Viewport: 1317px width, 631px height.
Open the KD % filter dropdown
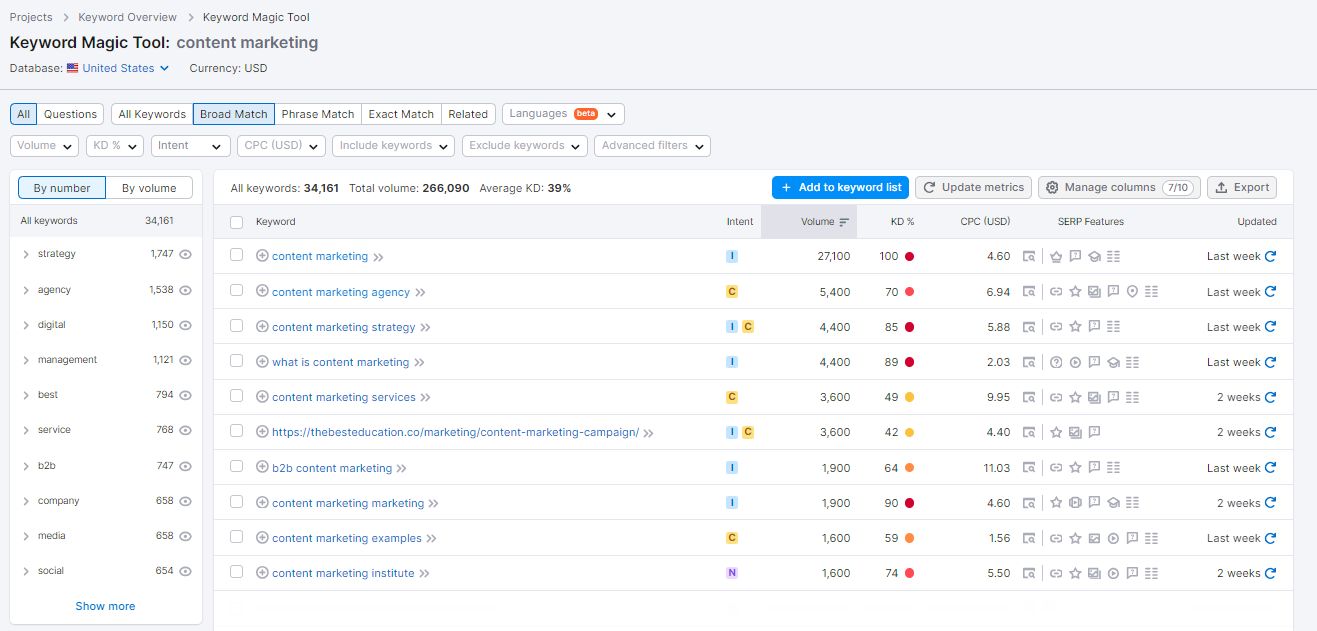(x=115, y=146)
